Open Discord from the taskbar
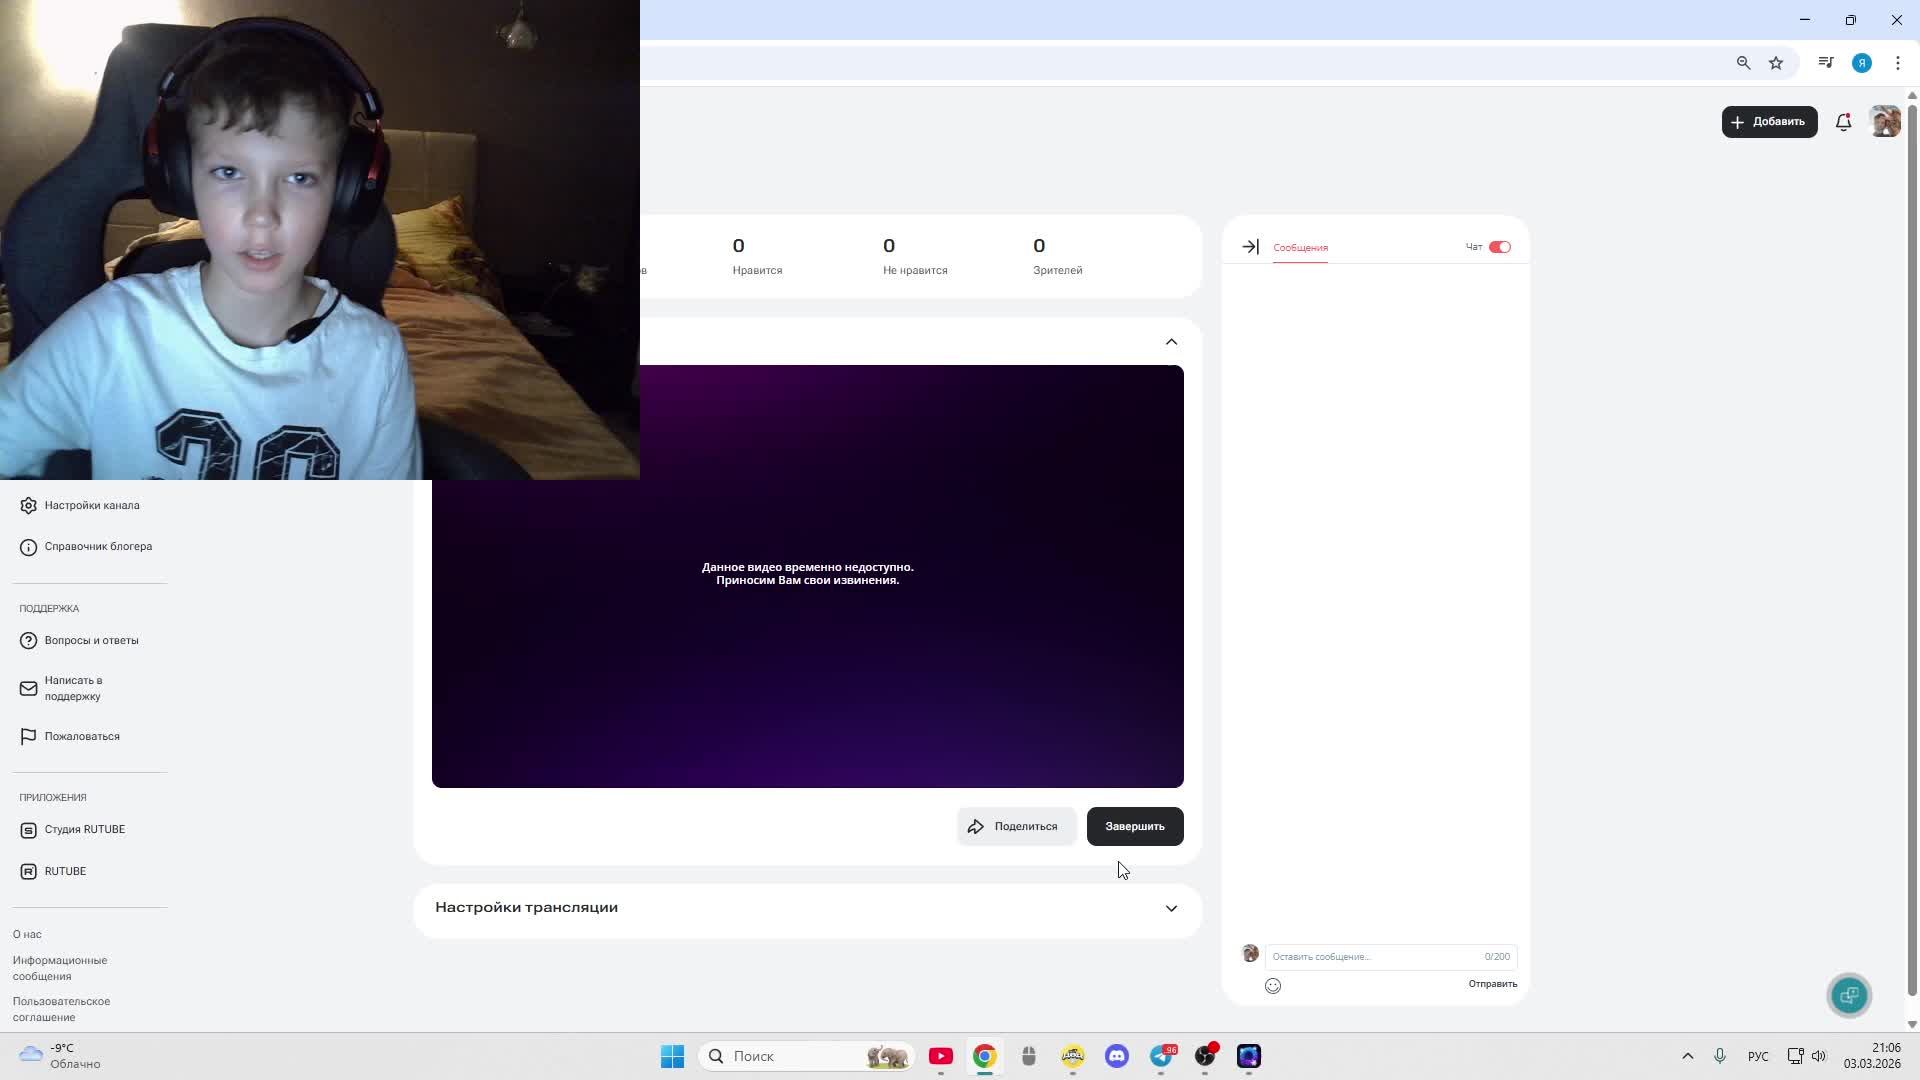This screenshot has width=1920, height=1080. 1117,1056
